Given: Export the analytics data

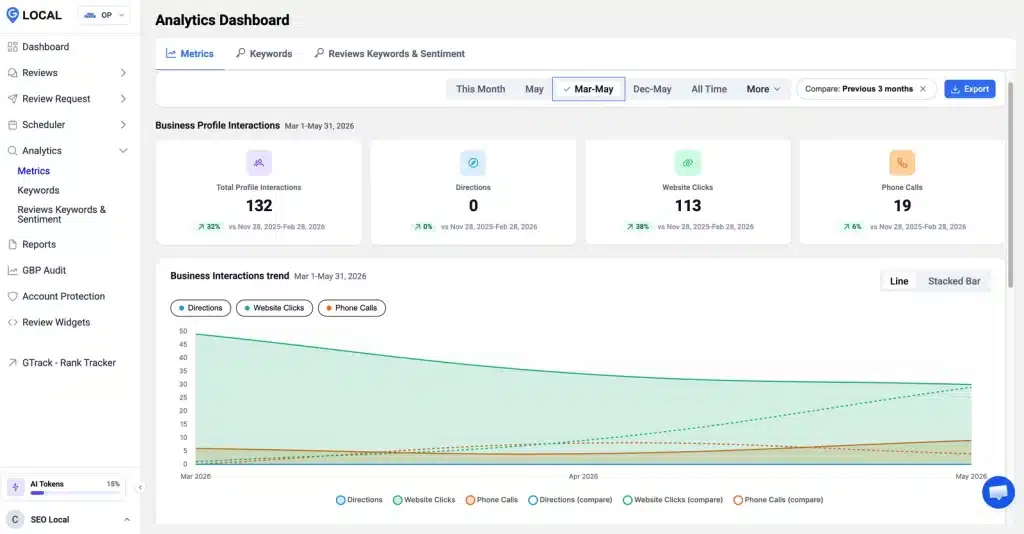Looking at the screenshot, I should coord(970,89).
